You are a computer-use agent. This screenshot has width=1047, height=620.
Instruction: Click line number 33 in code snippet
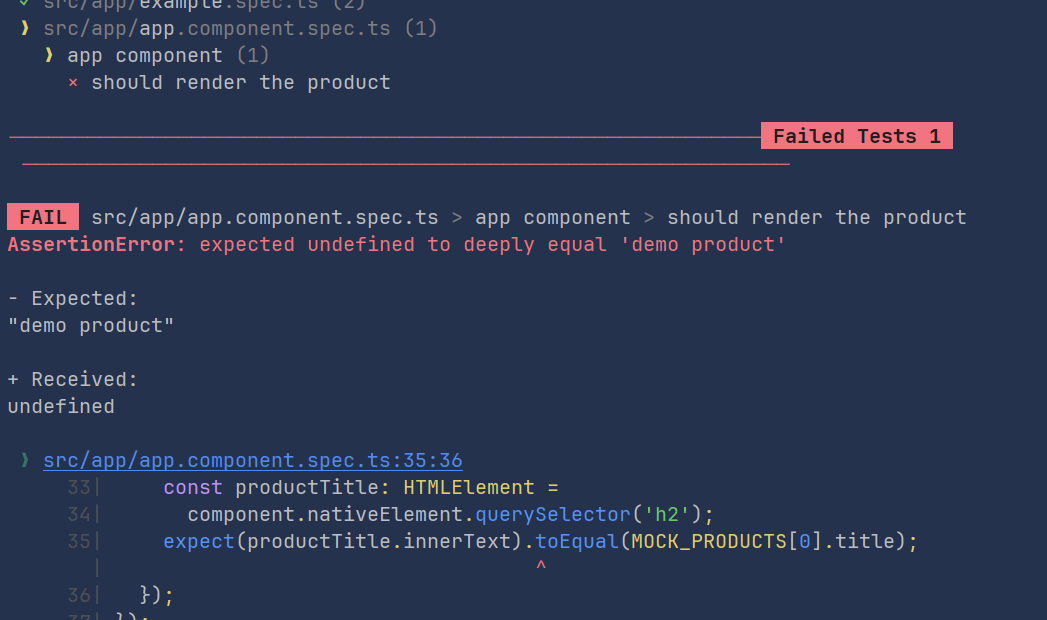point(79,487)
